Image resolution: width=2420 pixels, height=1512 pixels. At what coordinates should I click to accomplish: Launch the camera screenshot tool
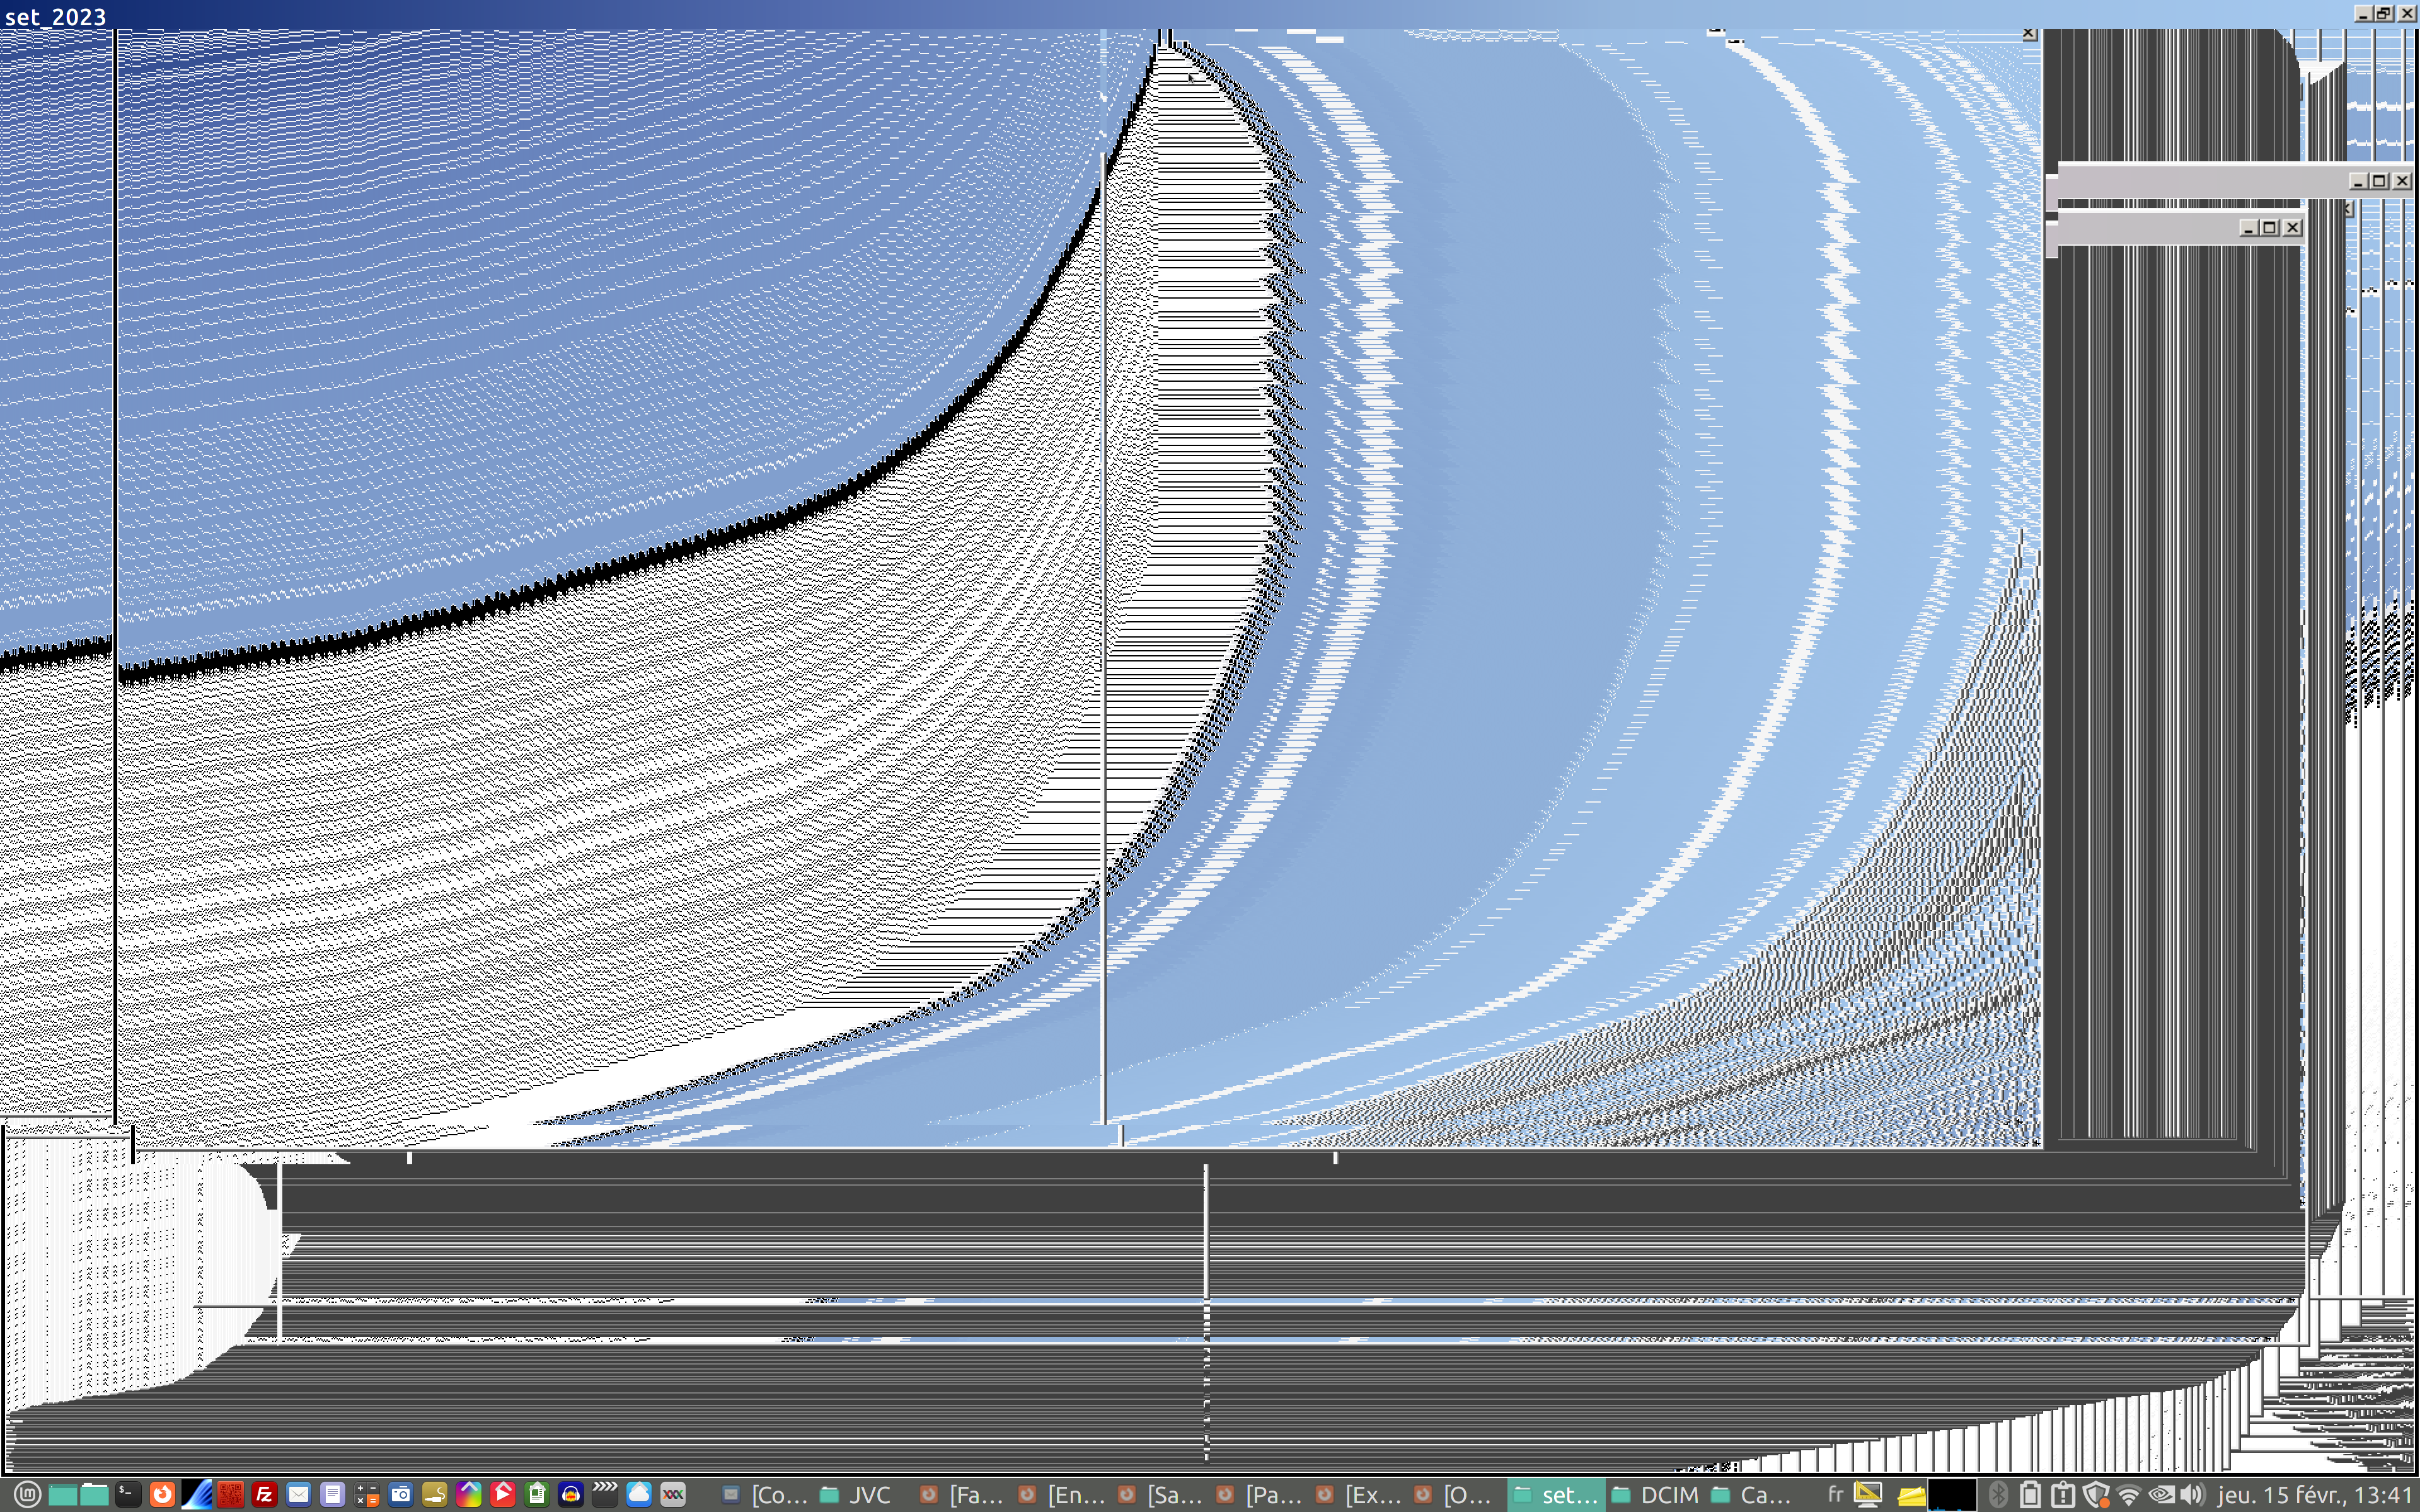(x=400, y=1494)
